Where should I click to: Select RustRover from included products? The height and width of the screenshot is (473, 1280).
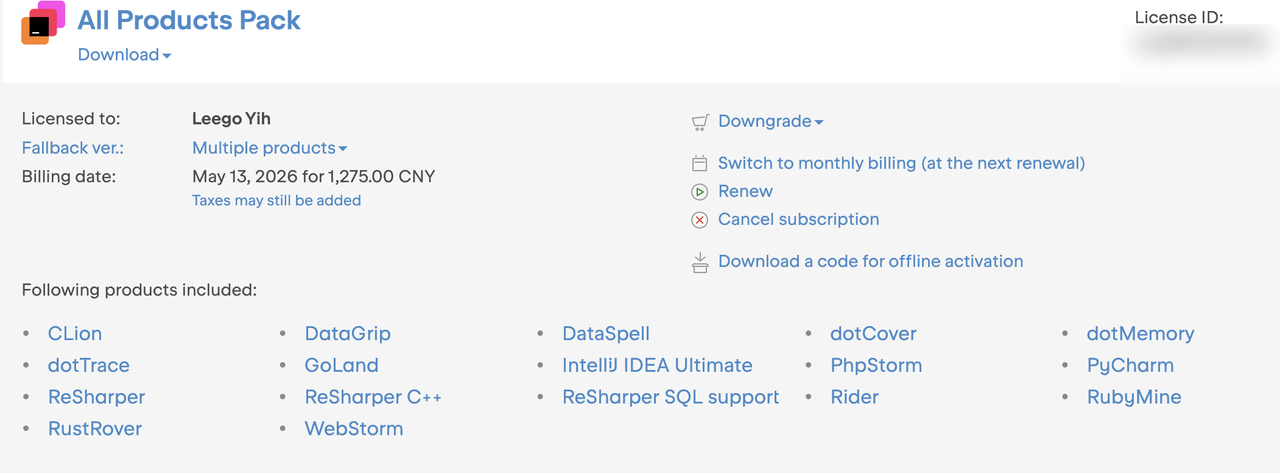(95, 428)
